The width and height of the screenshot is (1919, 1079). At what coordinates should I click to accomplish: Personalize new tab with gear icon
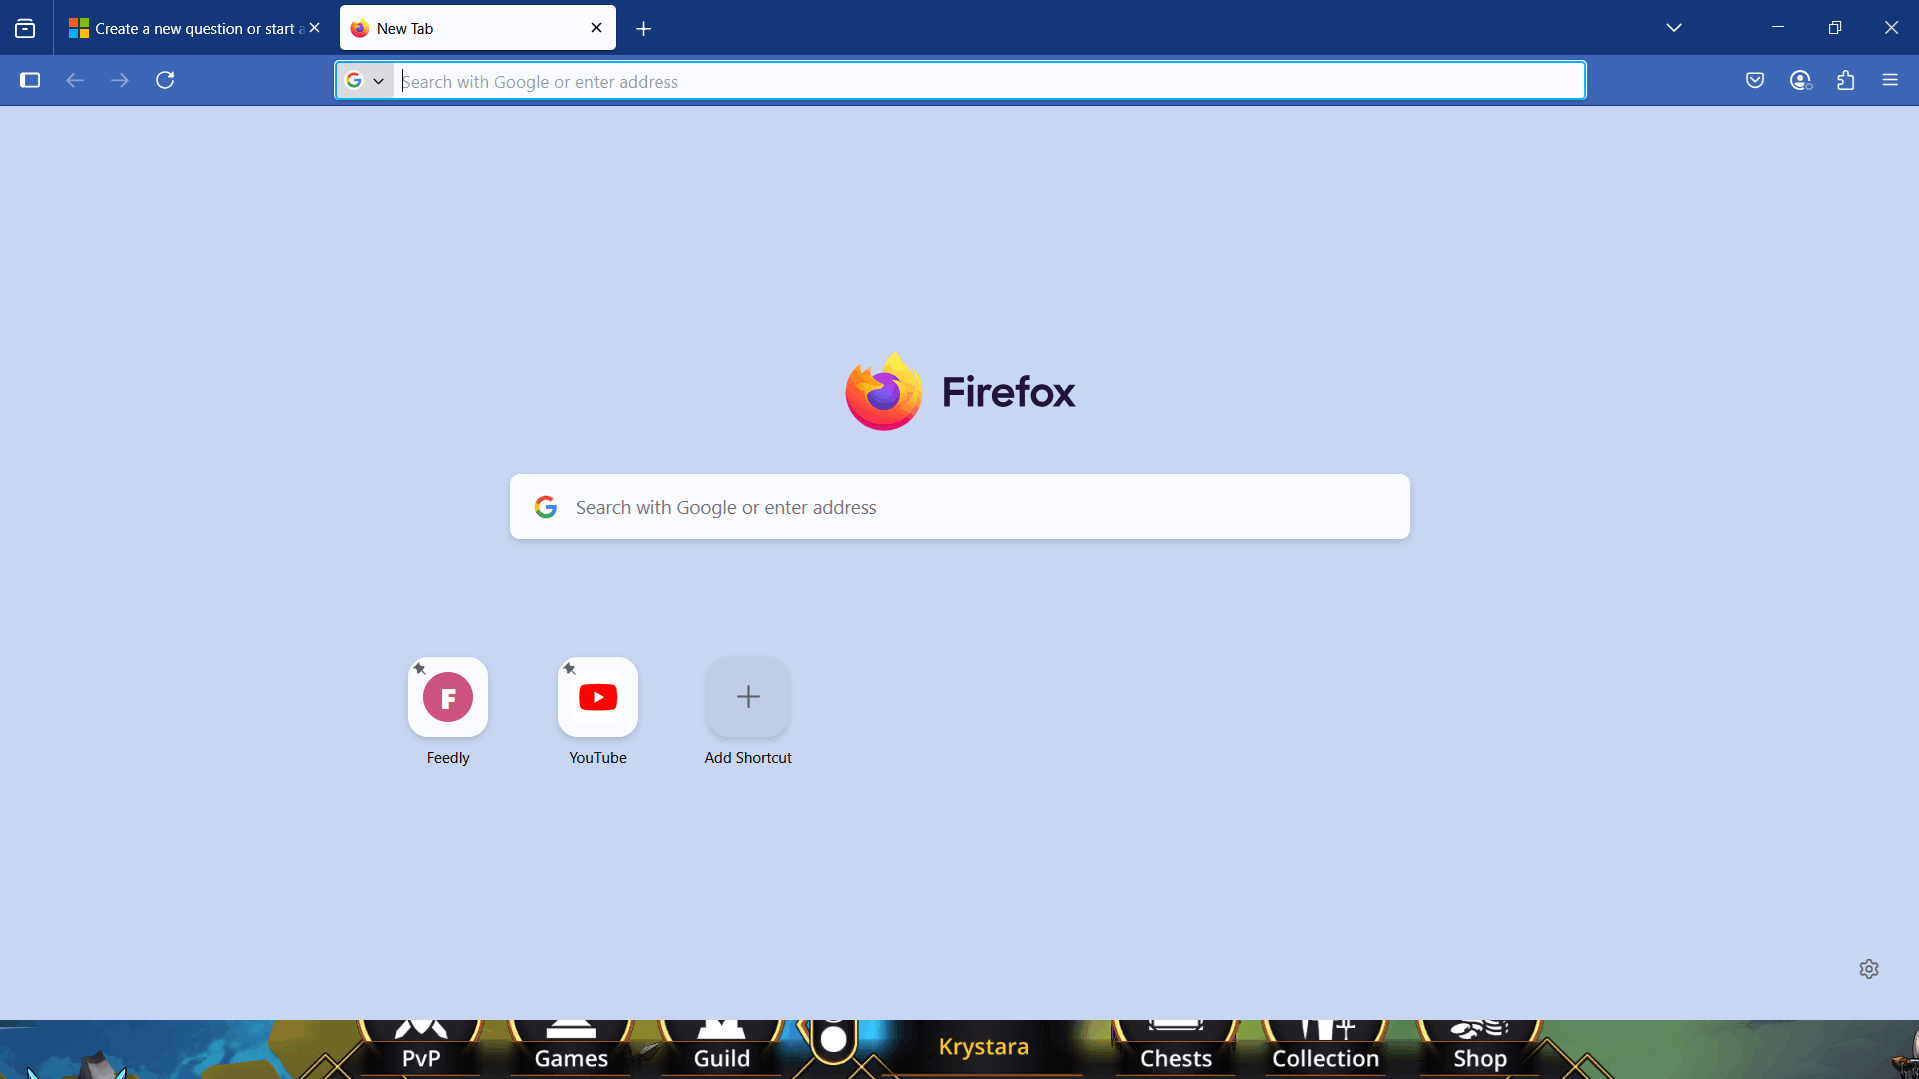pyautogui.click(x=1869, y=969)
